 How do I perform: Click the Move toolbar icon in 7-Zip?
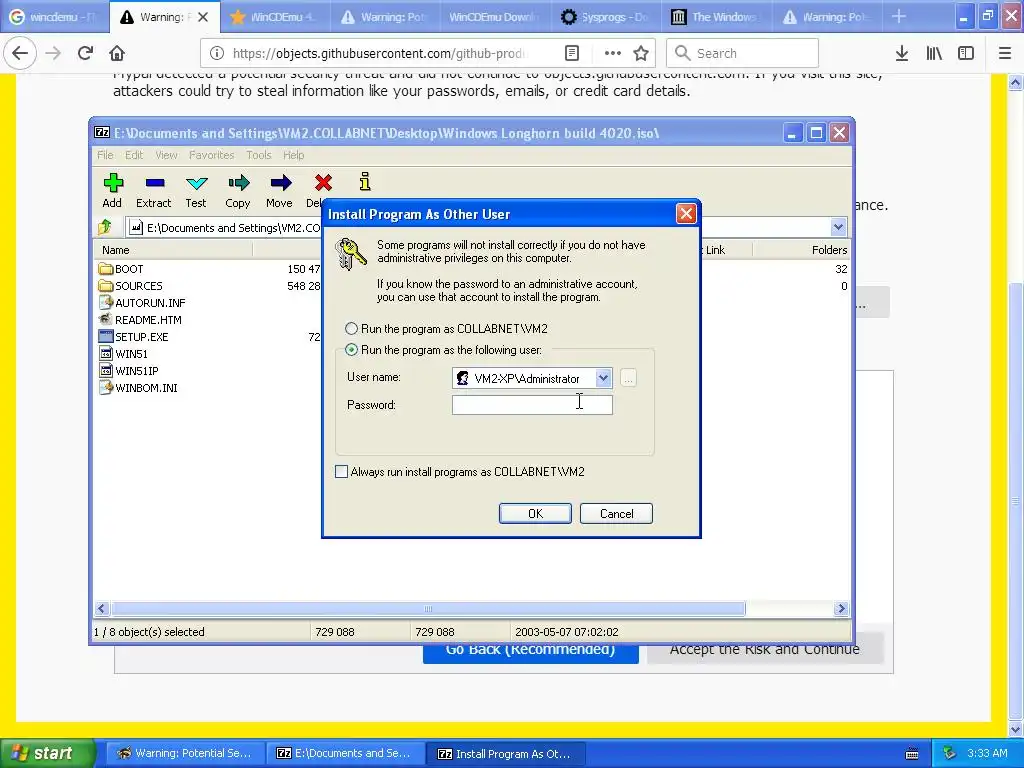[x=280, y=183]
